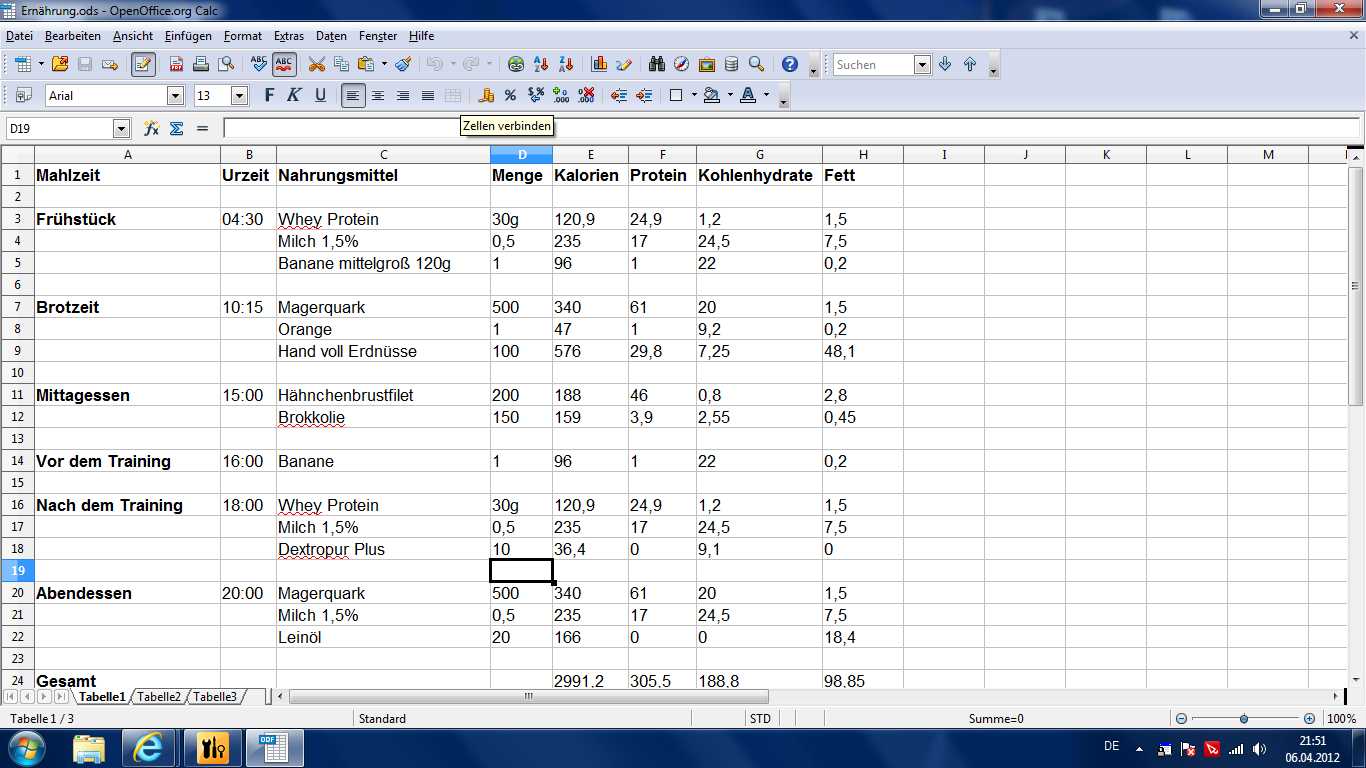
Task: Switch to the Tabelle3 sheet tab
Action: point(215,697)
